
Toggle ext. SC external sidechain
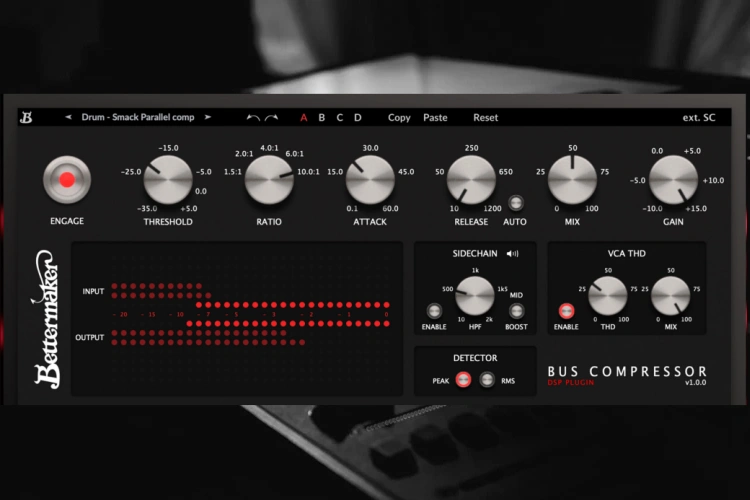click(x=699, y=118)
